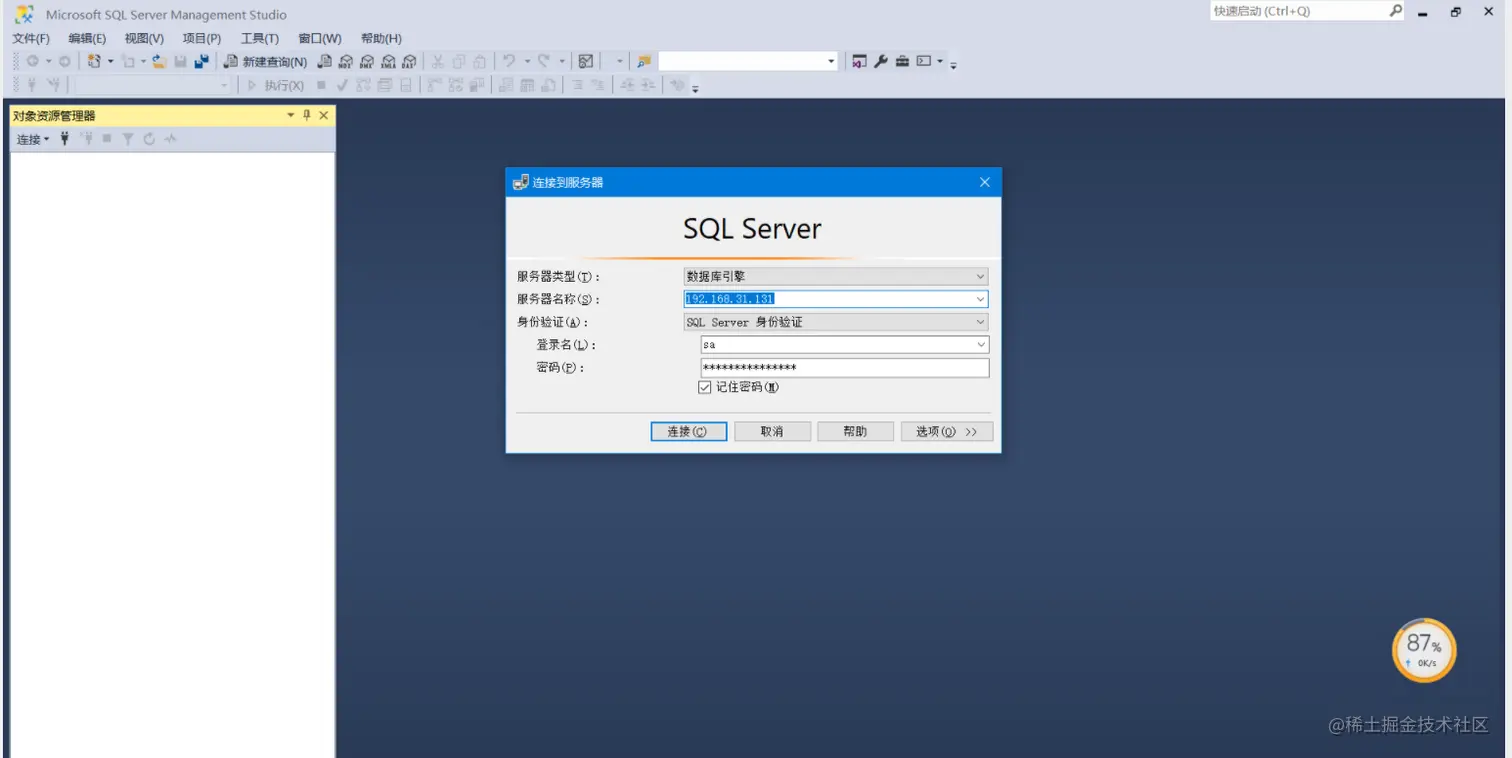Open the 连接 dropdown in Object Explorer
This screenshot has height=758, width=1512.
tap(33, 139)
